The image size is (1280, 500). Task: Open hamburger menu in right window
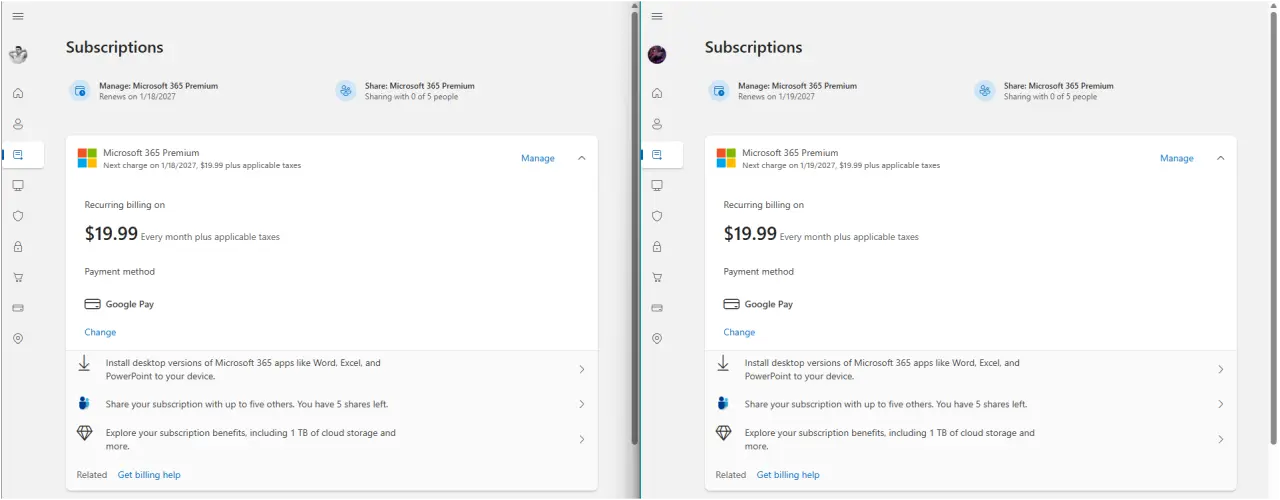(657, 16)
